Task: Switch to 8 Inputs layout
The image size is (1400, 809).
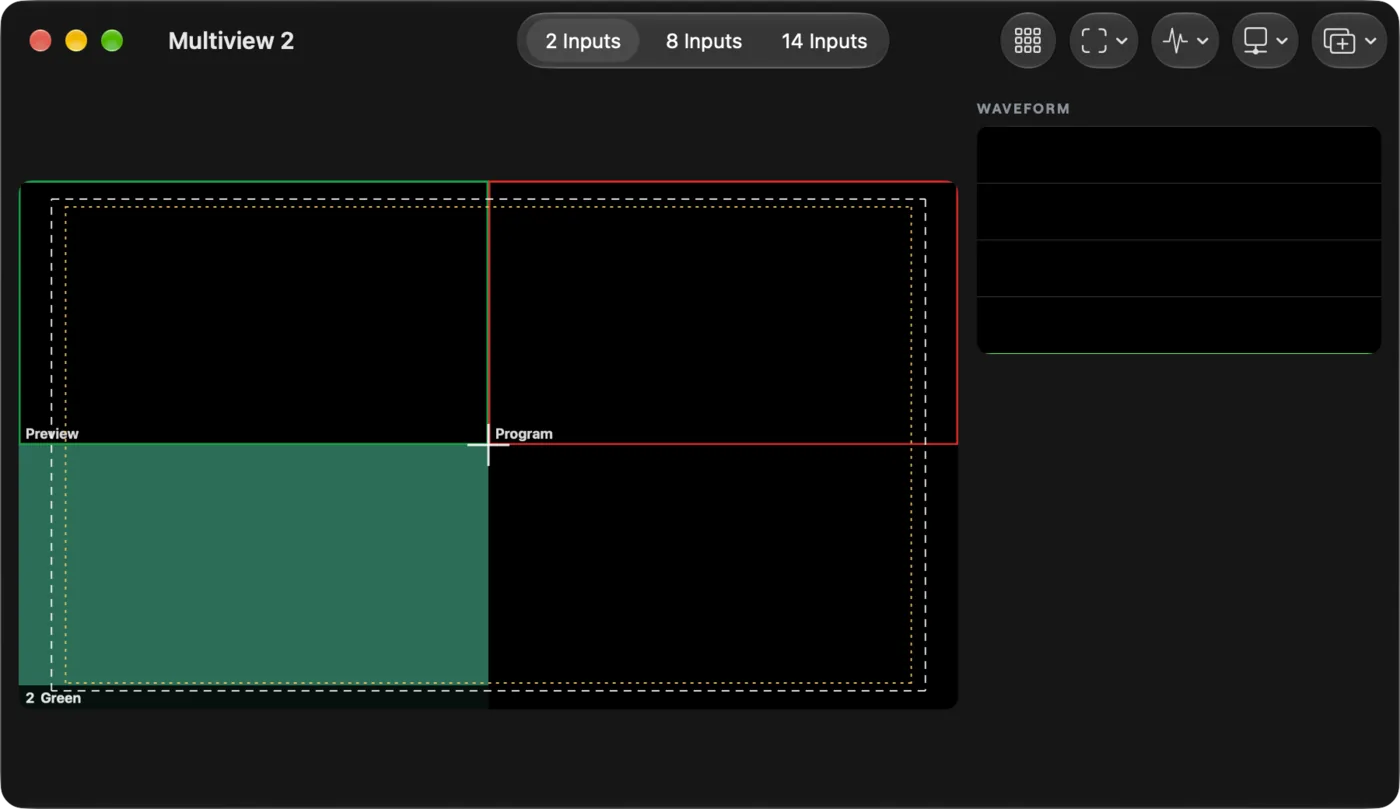Action: [704, 41]
